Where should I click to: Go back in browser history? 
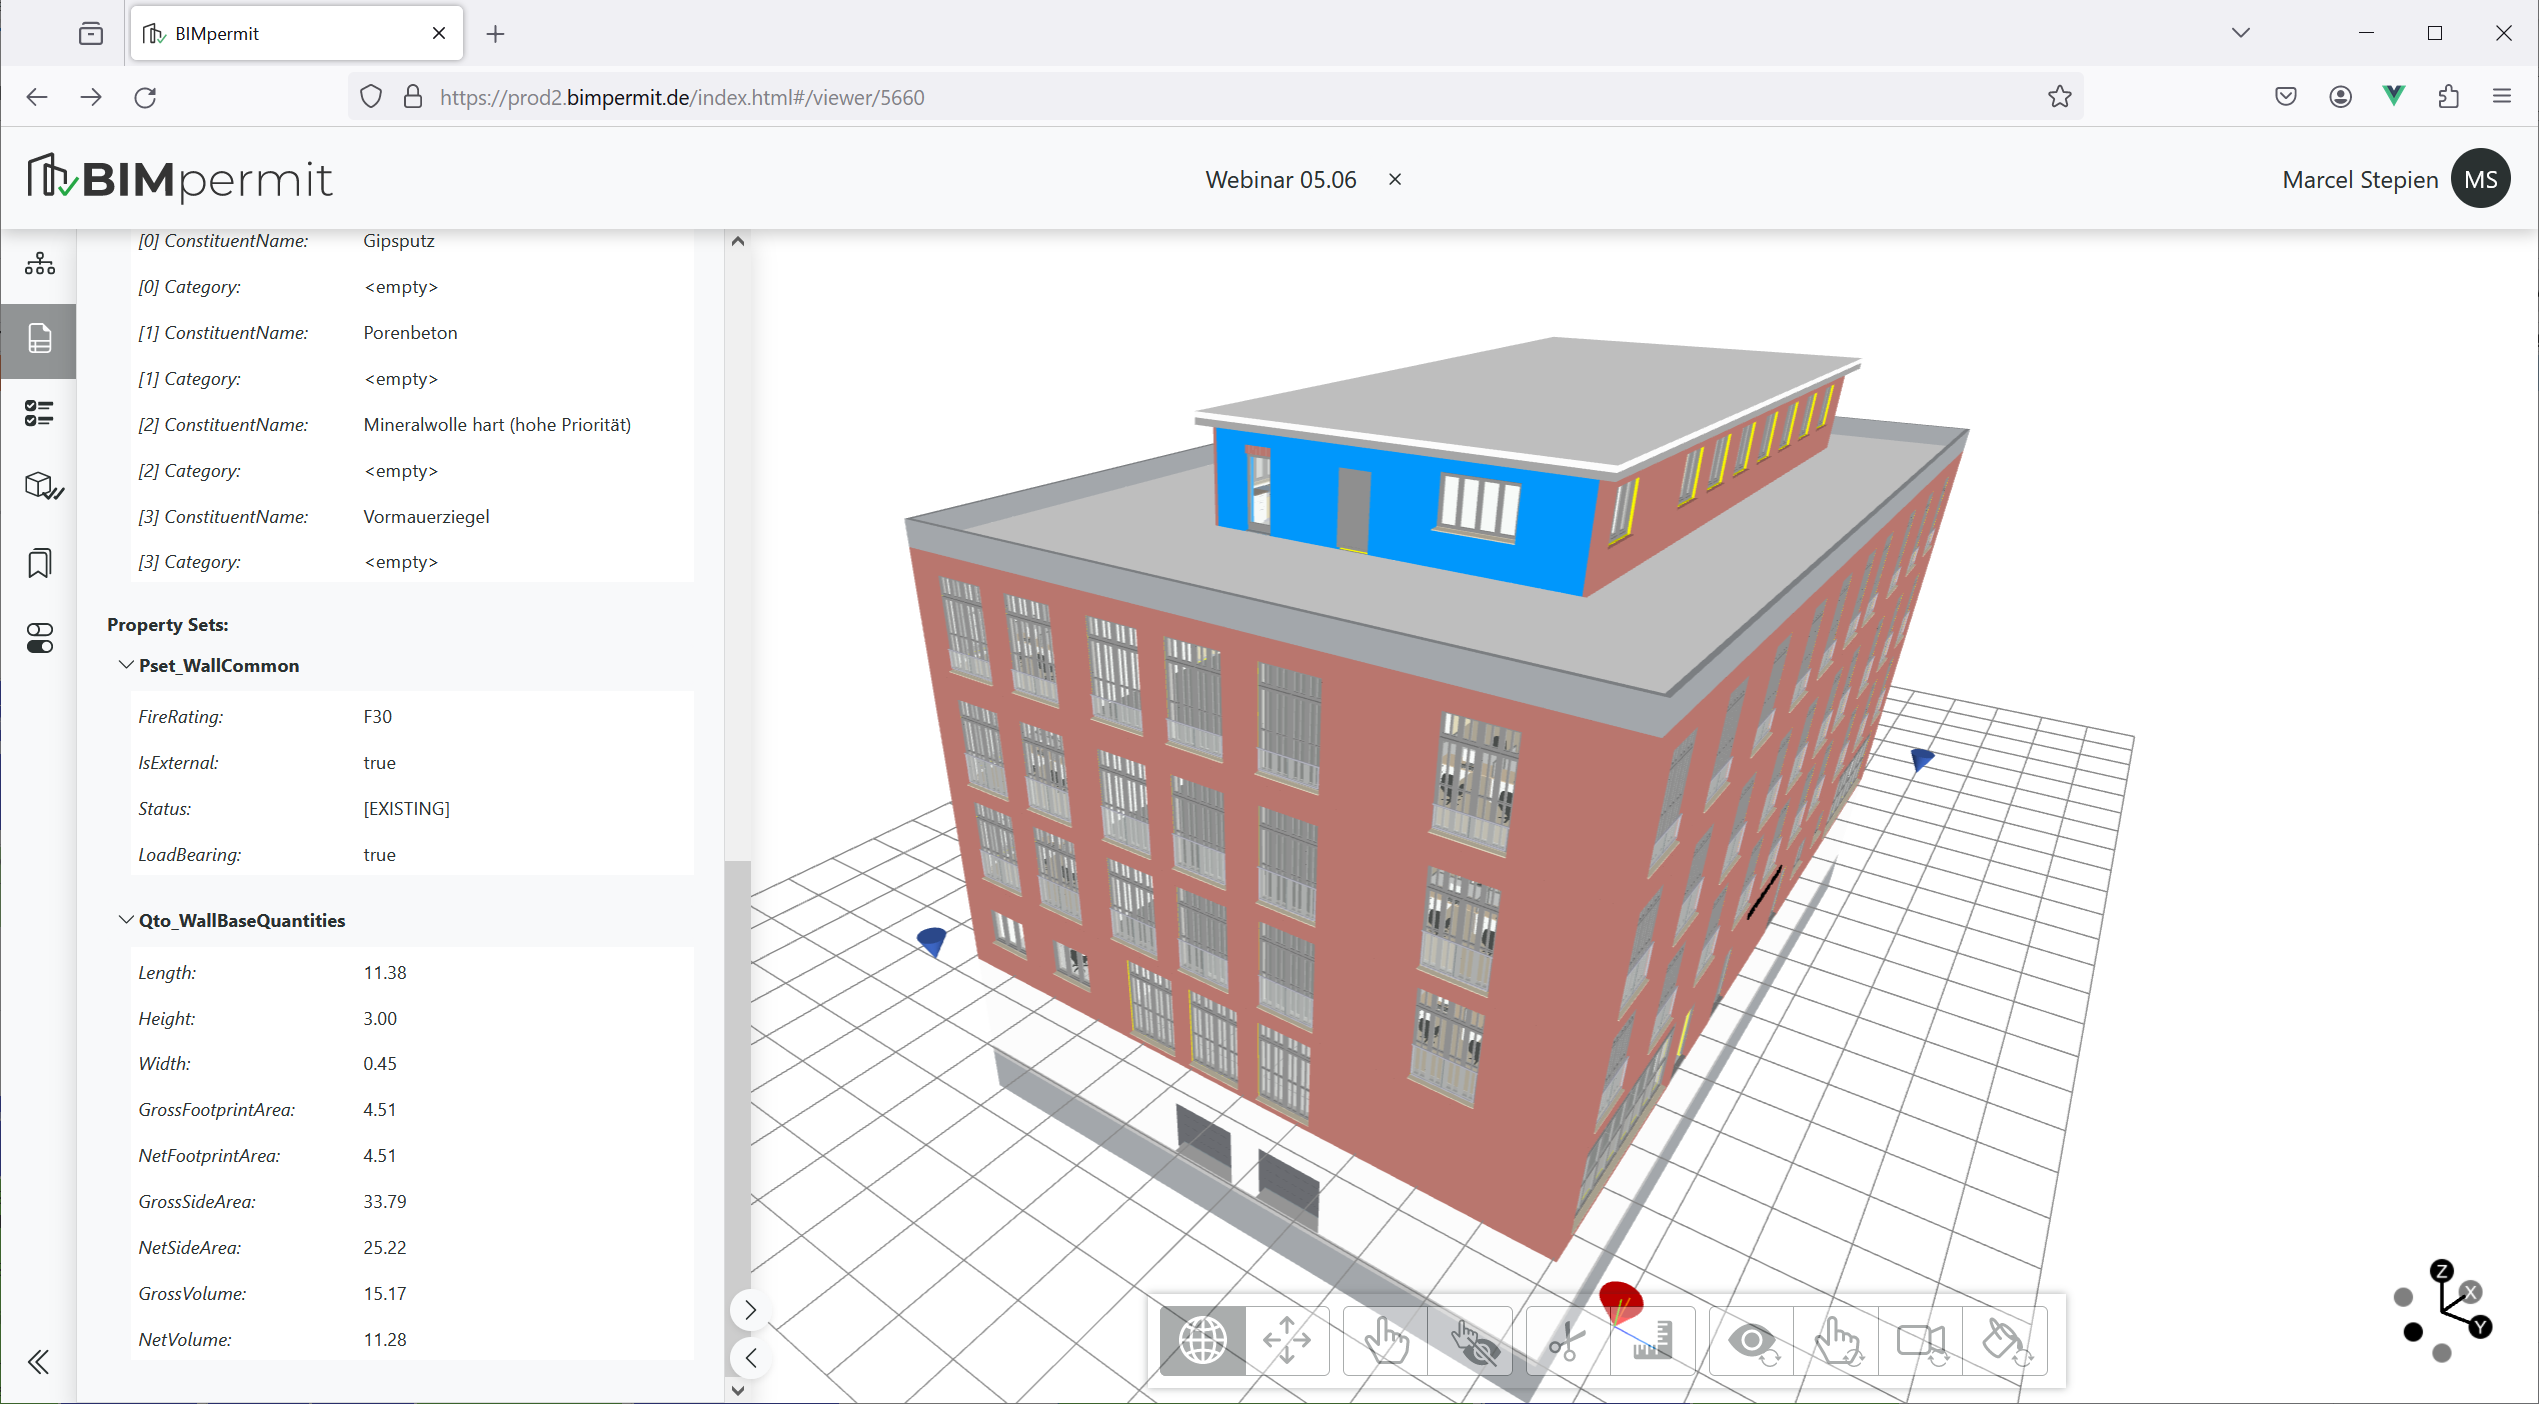click(x=37, y=97)
